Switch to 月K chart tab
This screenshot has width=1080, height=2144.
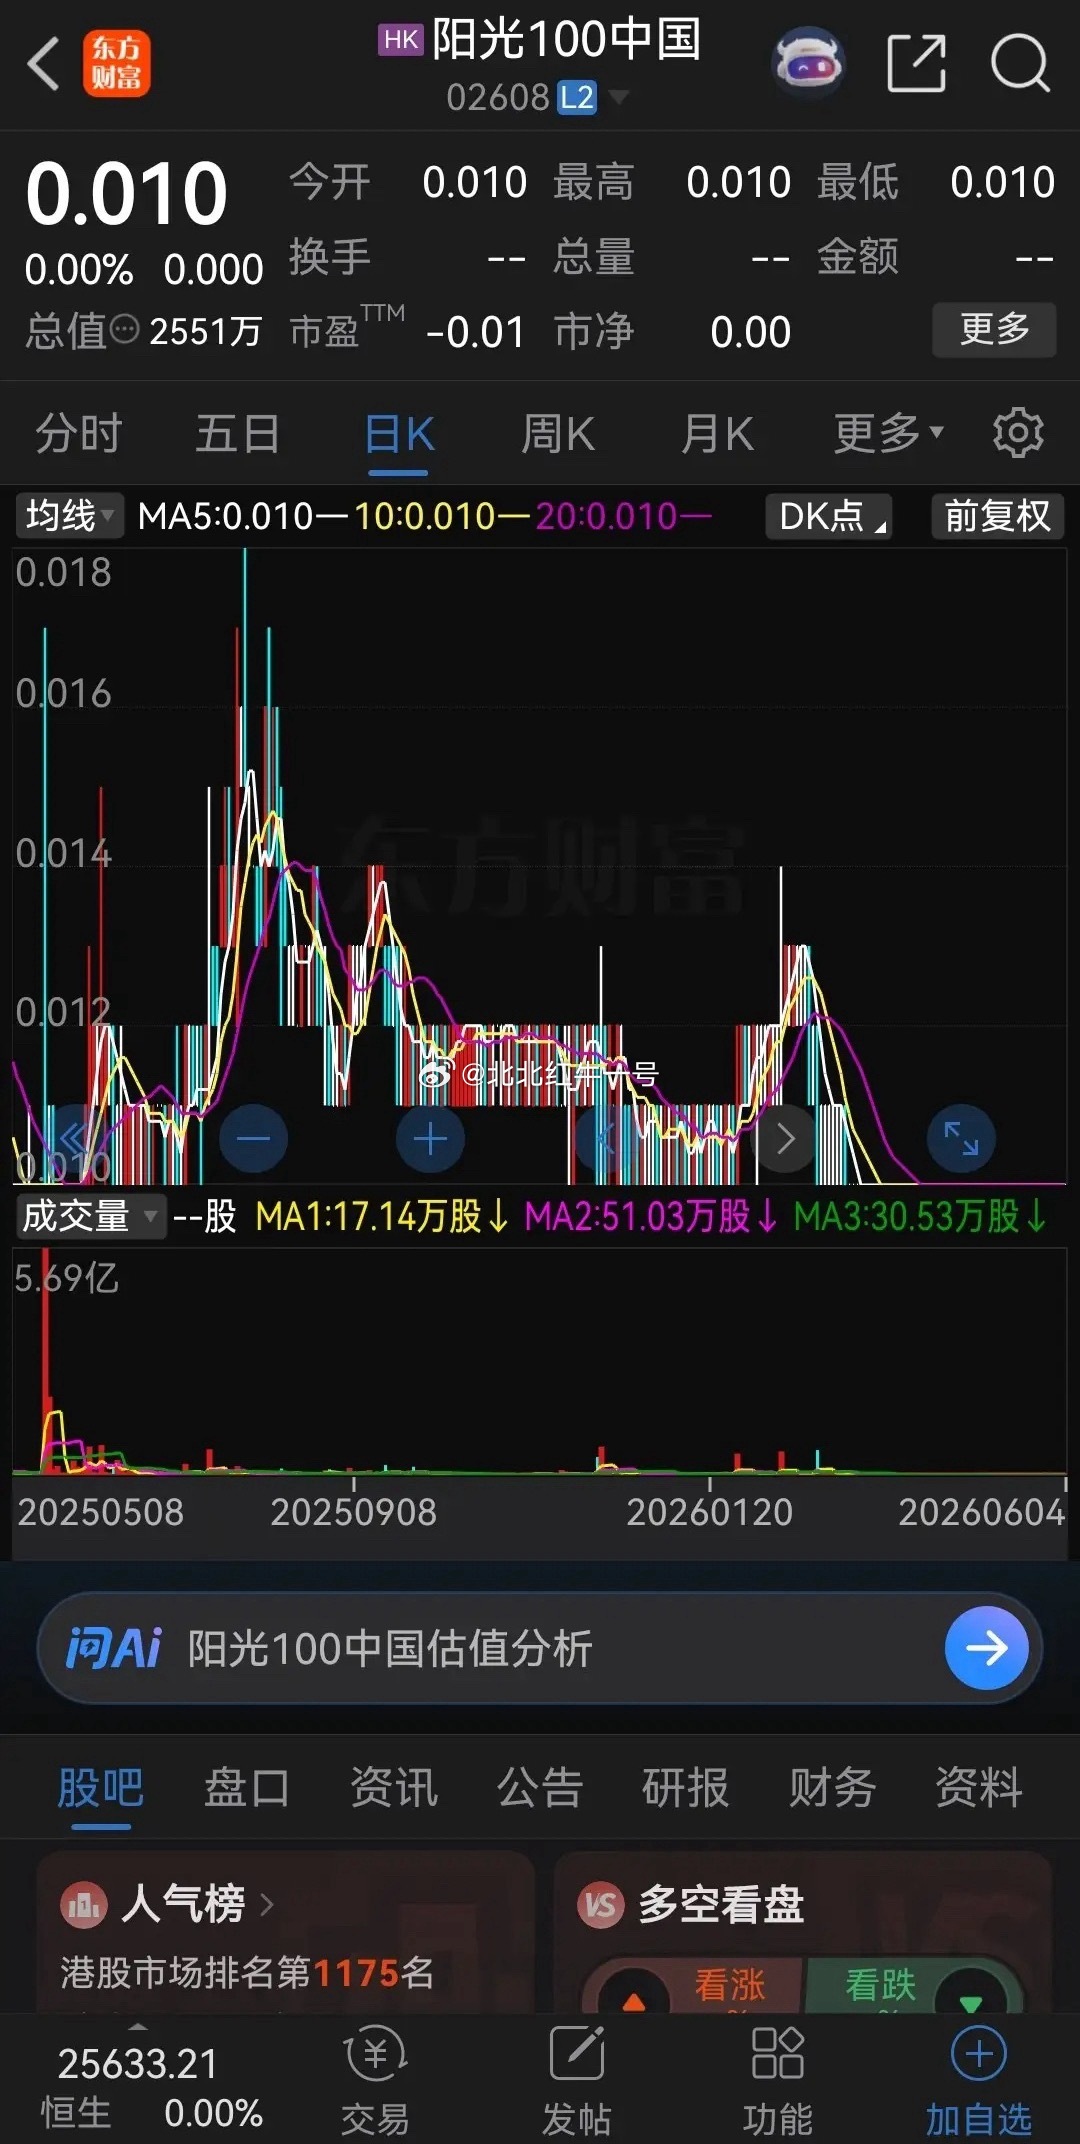point(718,434)
